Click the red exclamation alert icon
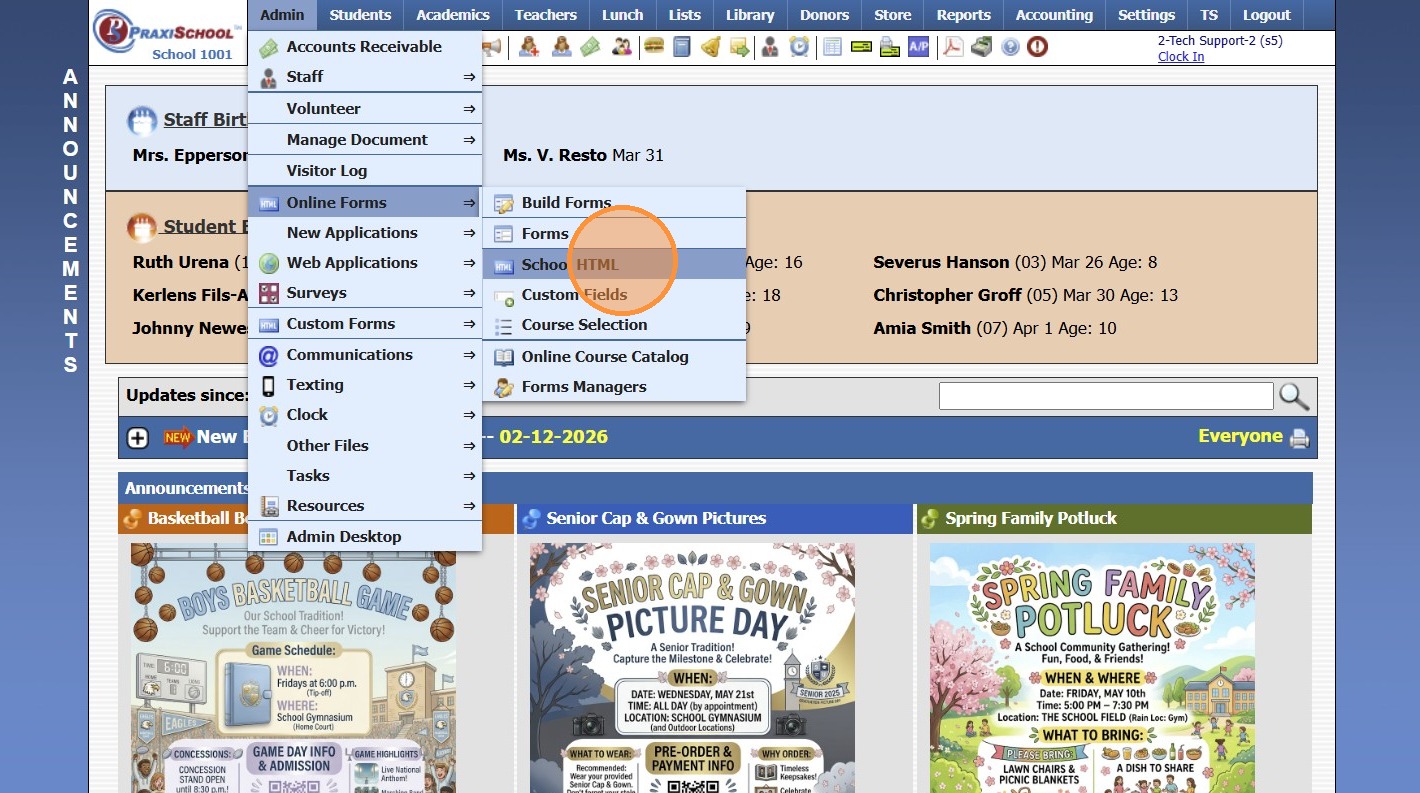The height and width of the screenshot is (793, 1420). pos(1038,46)
